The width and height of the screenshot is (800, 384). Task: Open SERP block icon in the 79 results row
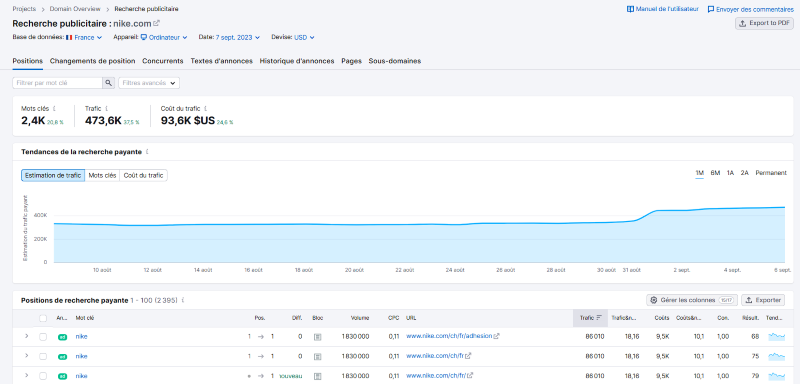(x=317, y=376)
